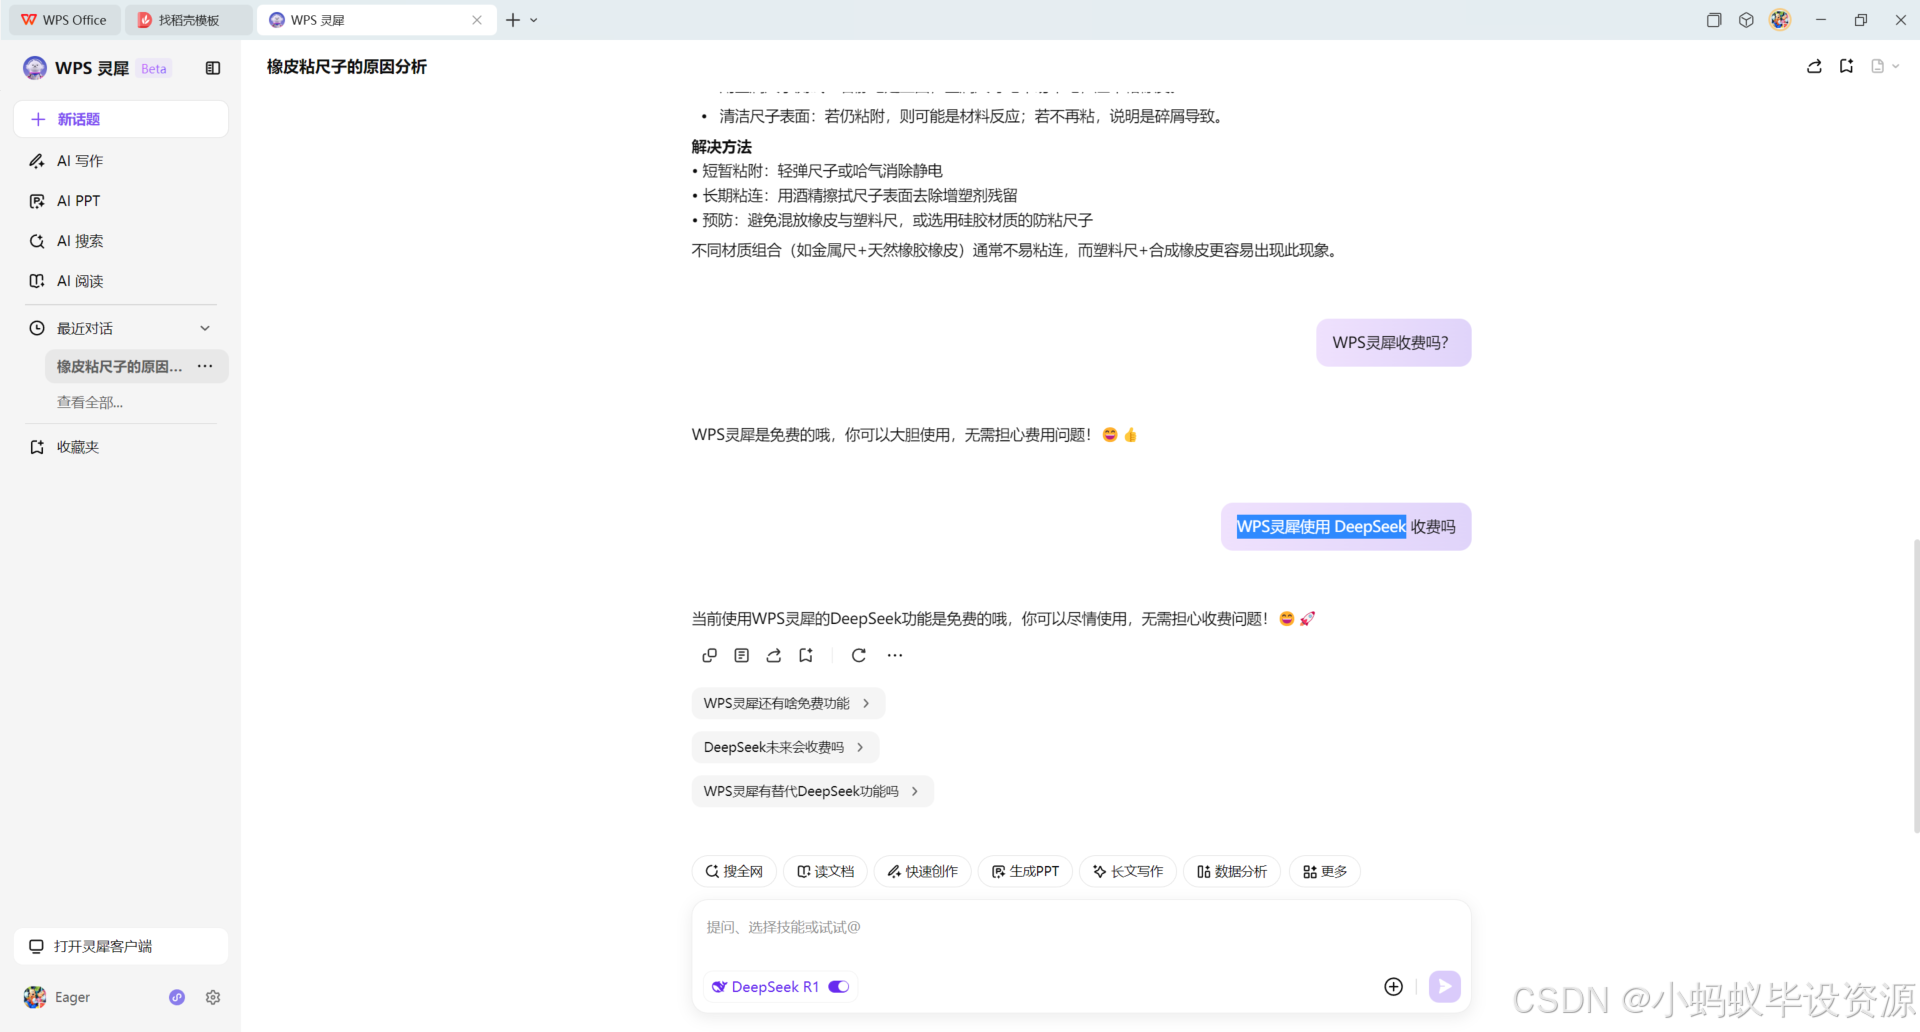Click the purple badge icon beside Eager

[x=177, y=997]
